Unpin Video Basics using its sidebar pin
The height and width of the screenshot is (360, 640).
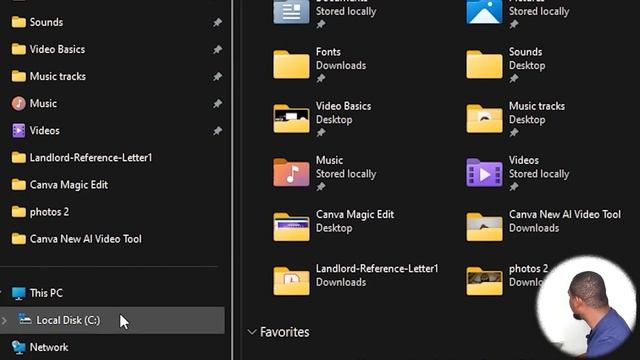(217, 50)
